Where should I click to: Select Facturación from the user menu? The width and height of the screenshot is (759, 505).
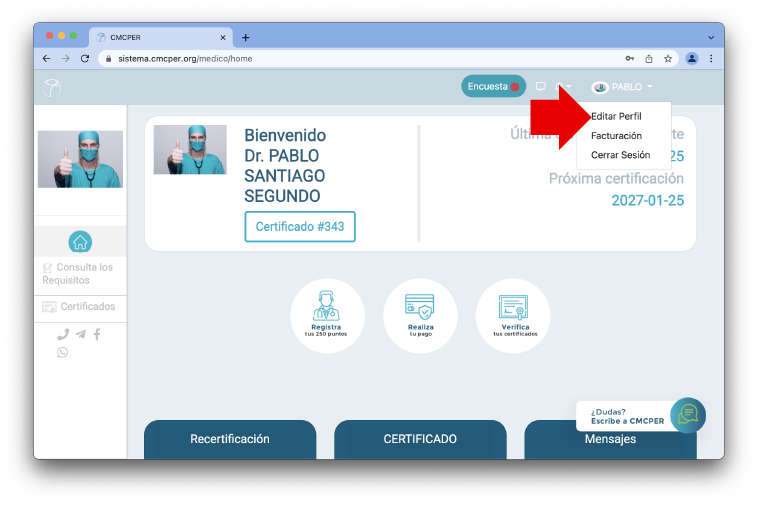(616, 135)
